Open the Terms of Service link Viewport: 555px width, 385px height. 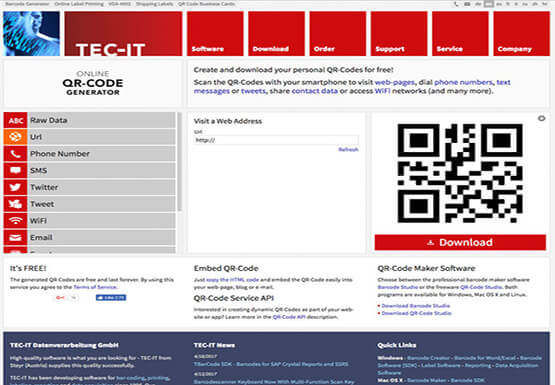95,287
